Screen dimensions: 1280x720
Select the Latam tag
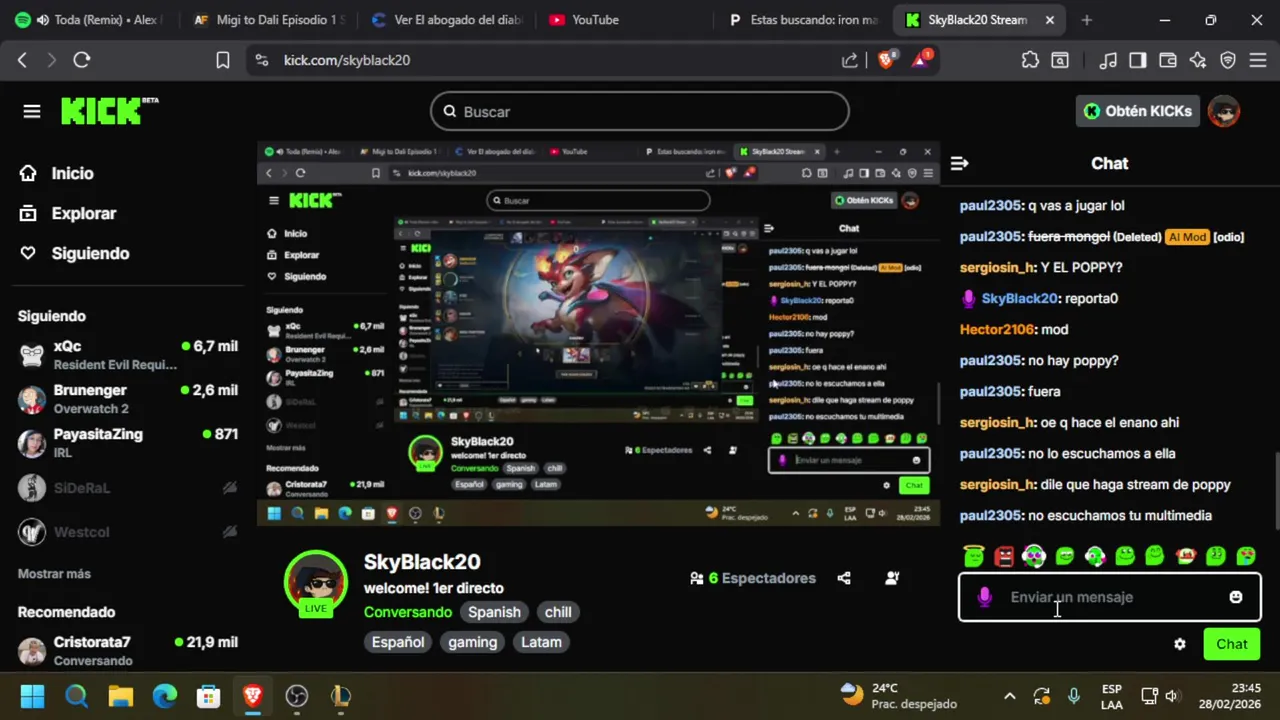pos(541,642)
